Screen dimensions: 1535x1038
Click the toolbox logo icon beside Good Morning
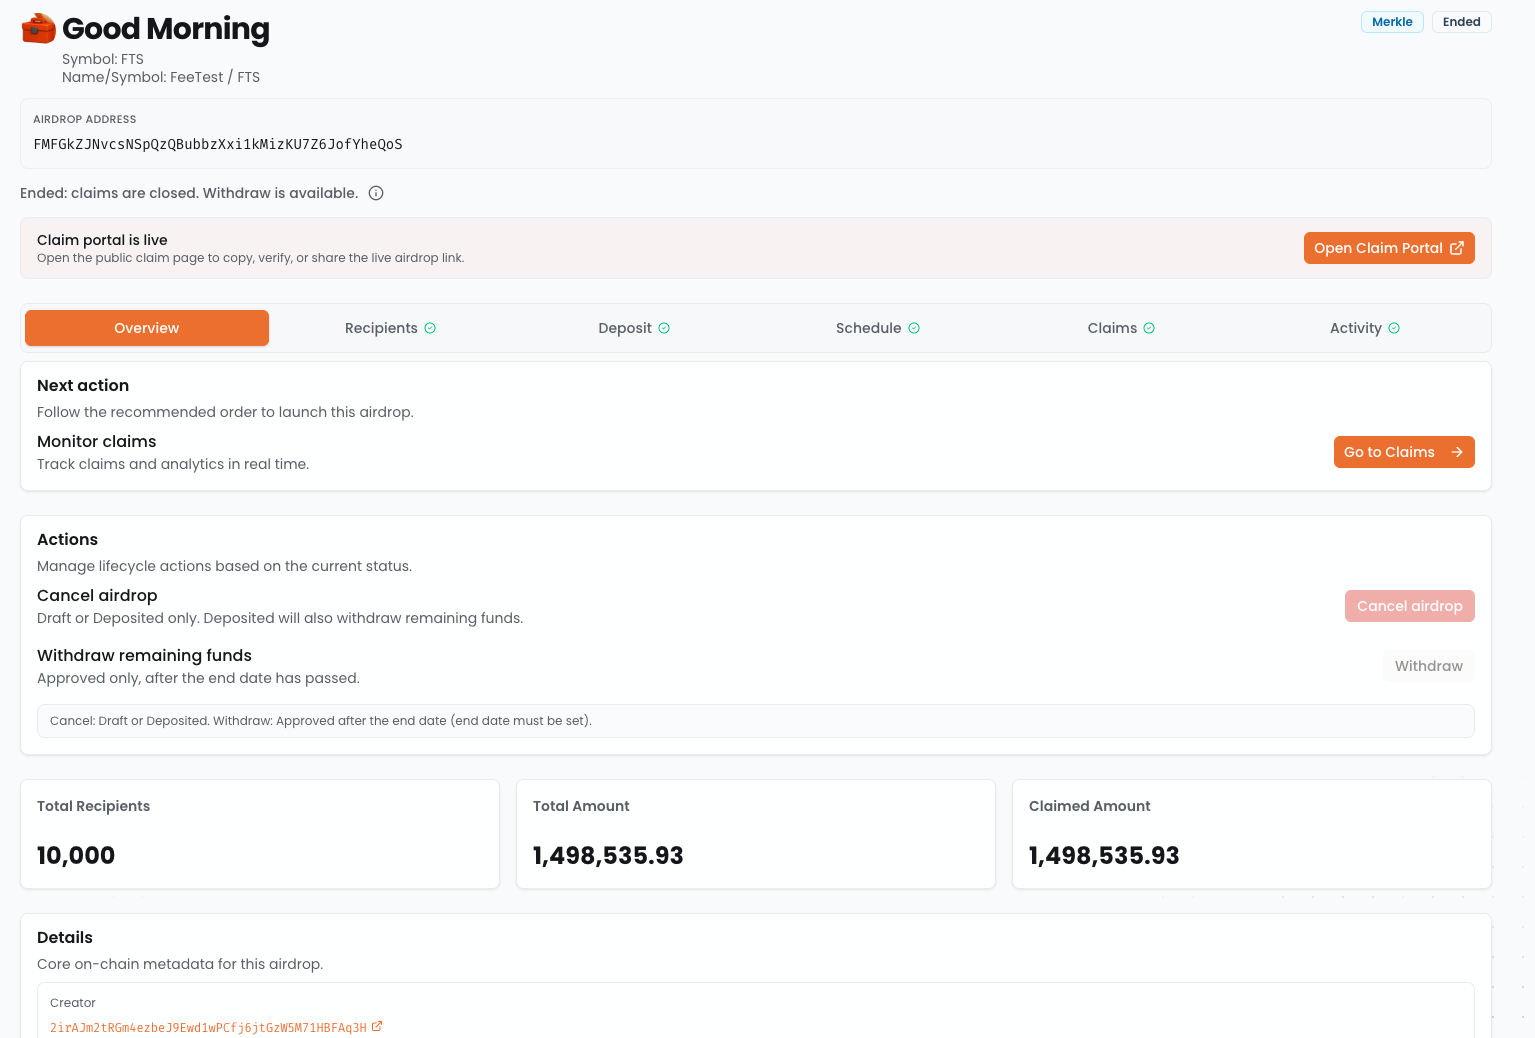pos(39,29)
